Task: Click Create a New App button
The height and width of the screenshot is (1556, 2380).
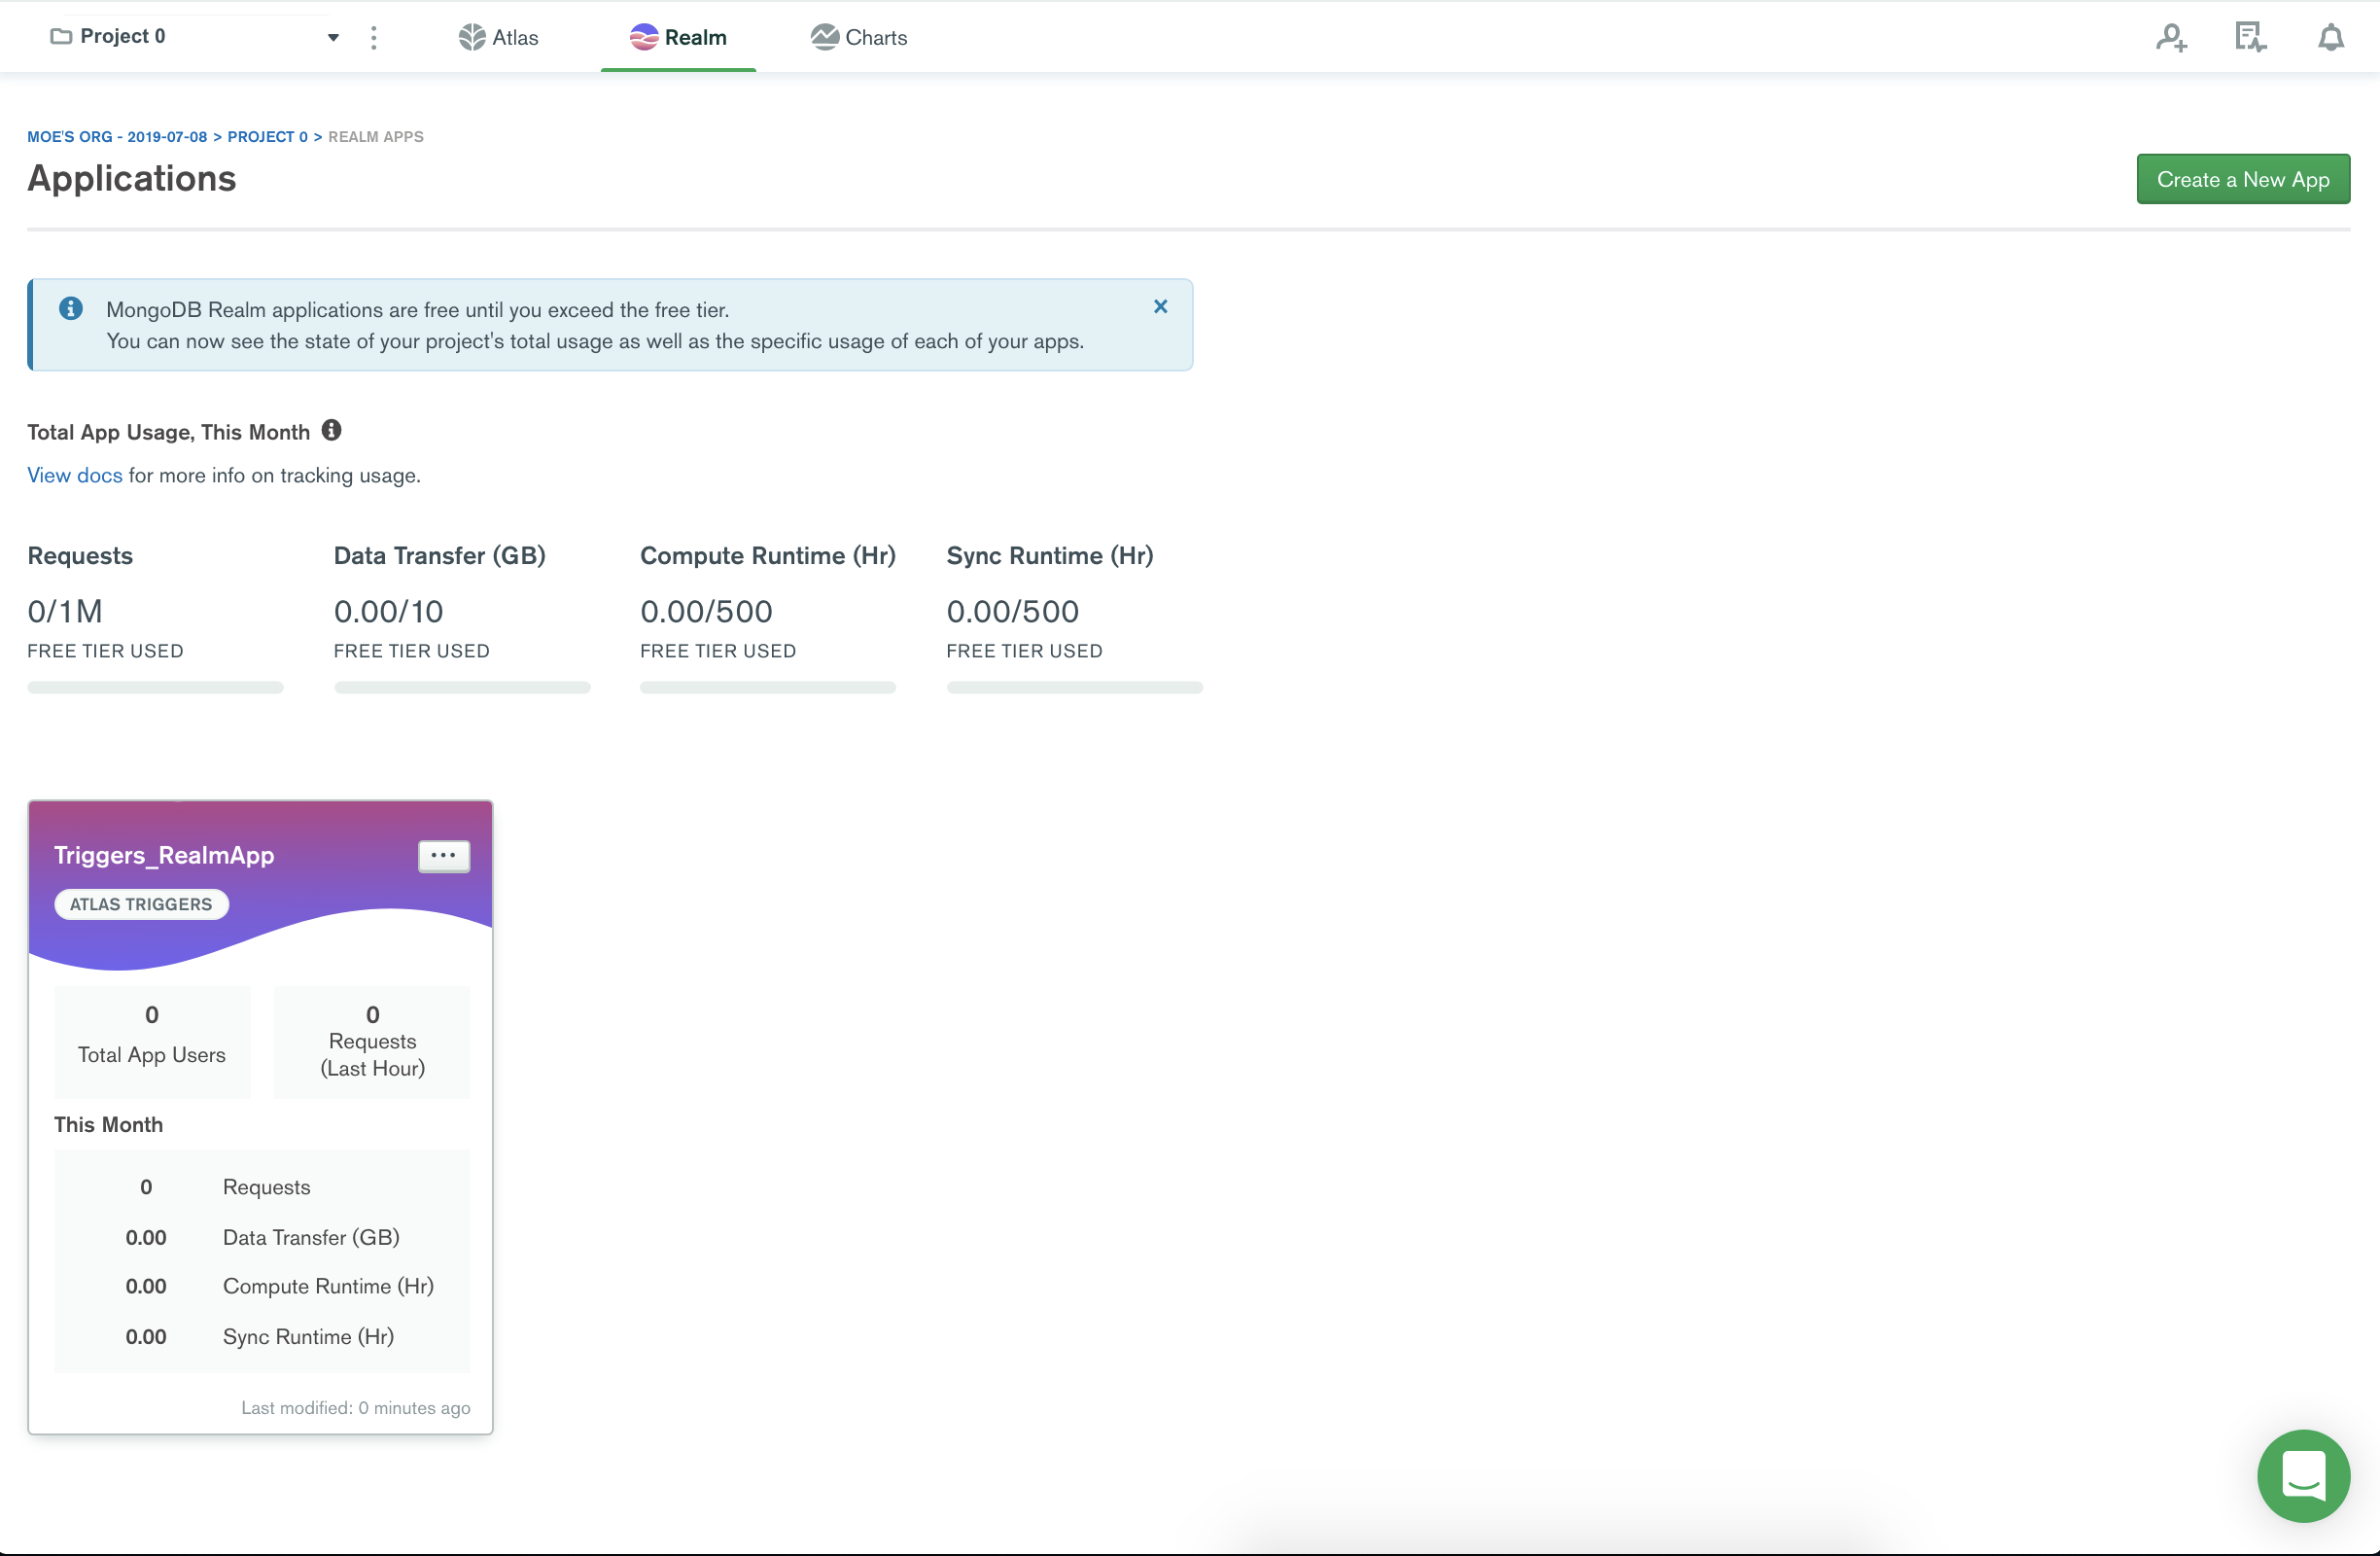Action: point(2243,180)
